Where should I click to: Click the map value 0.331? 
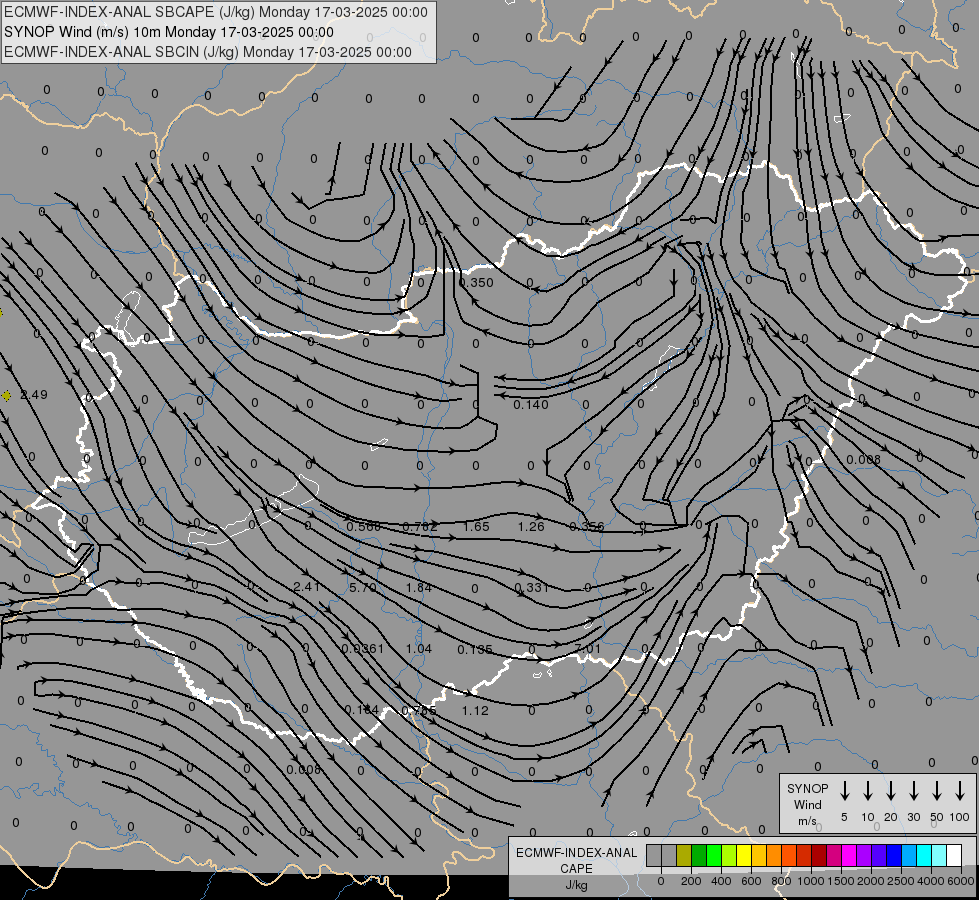pyautogui.click(x=532, y=588)
